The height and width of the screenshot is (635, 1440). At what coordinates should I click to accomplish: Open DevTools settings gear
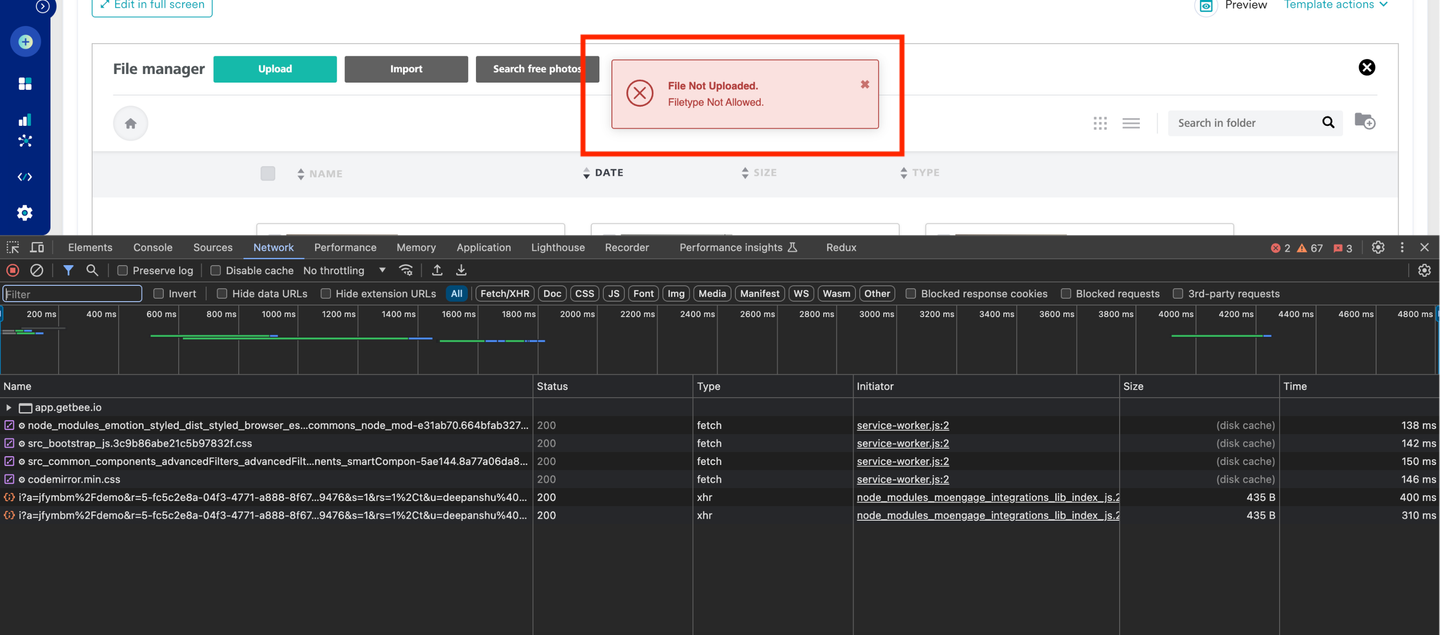(1378, 247)
